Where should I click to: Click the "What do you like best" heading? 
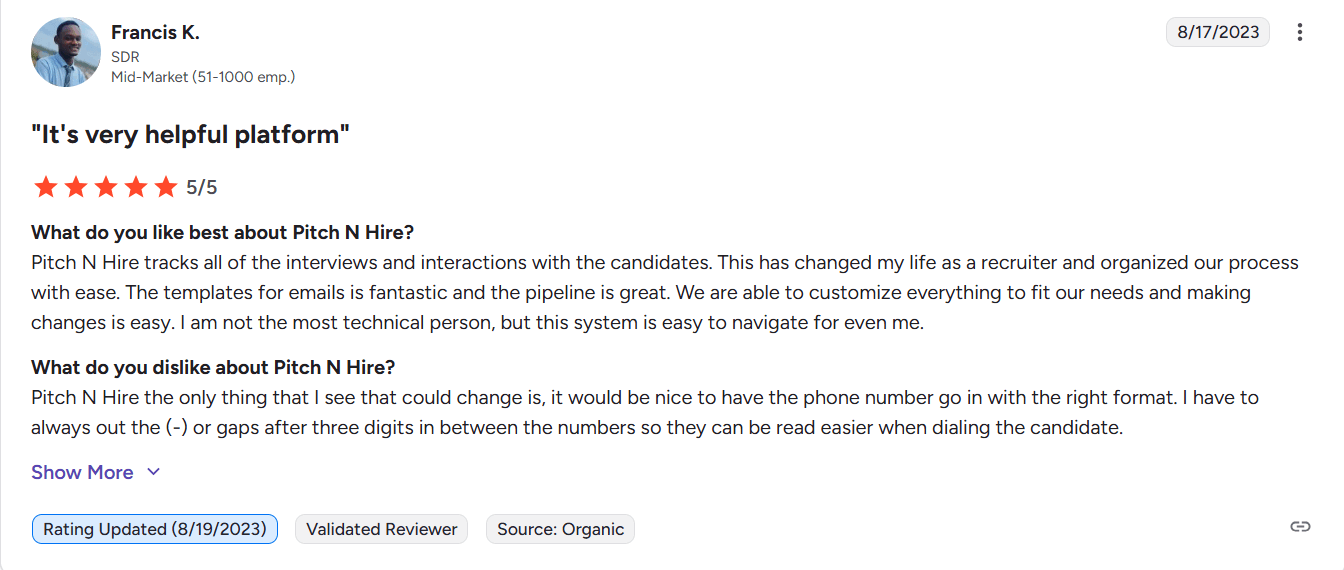pos(222,233)
